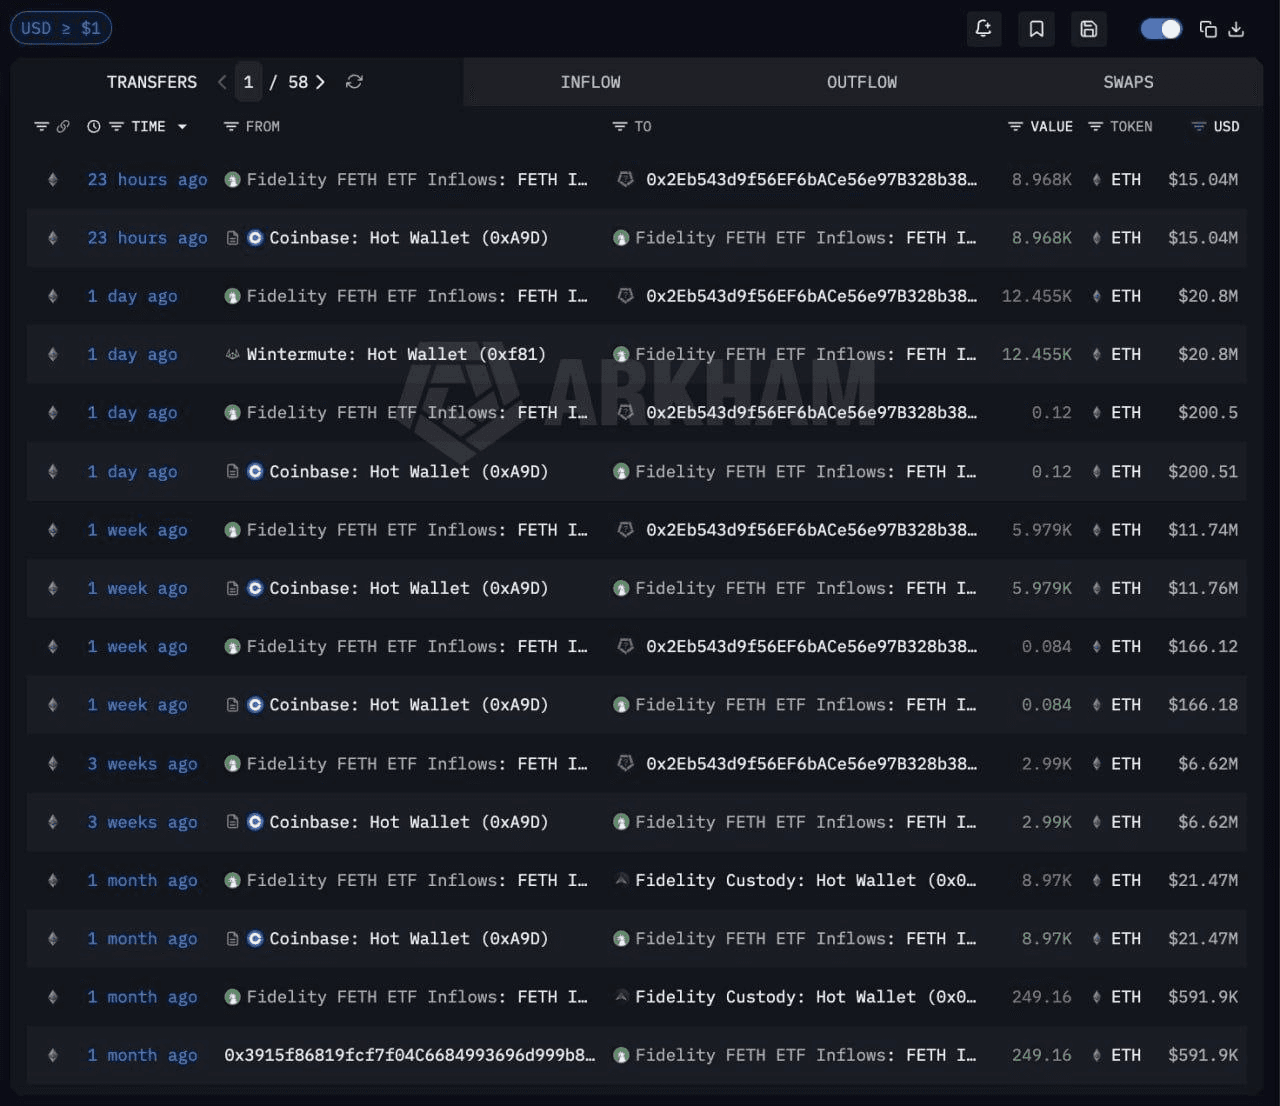Open the filter icon left of the link header
Image resolution: width=1280 pixels, height=1106 pixels.
pyautogui.click(x=41, y=127)
